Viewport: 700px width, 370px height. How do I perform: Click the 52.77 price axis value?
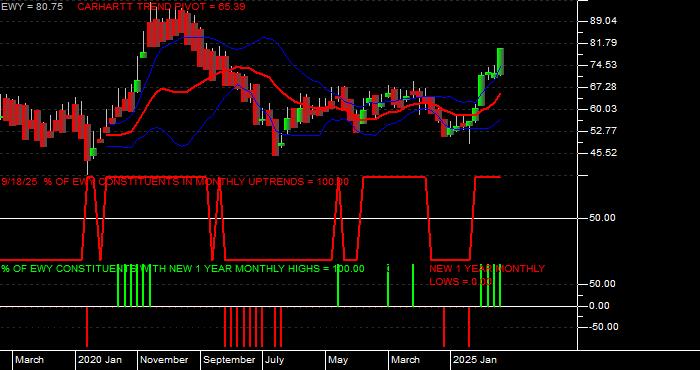[604, 131]
